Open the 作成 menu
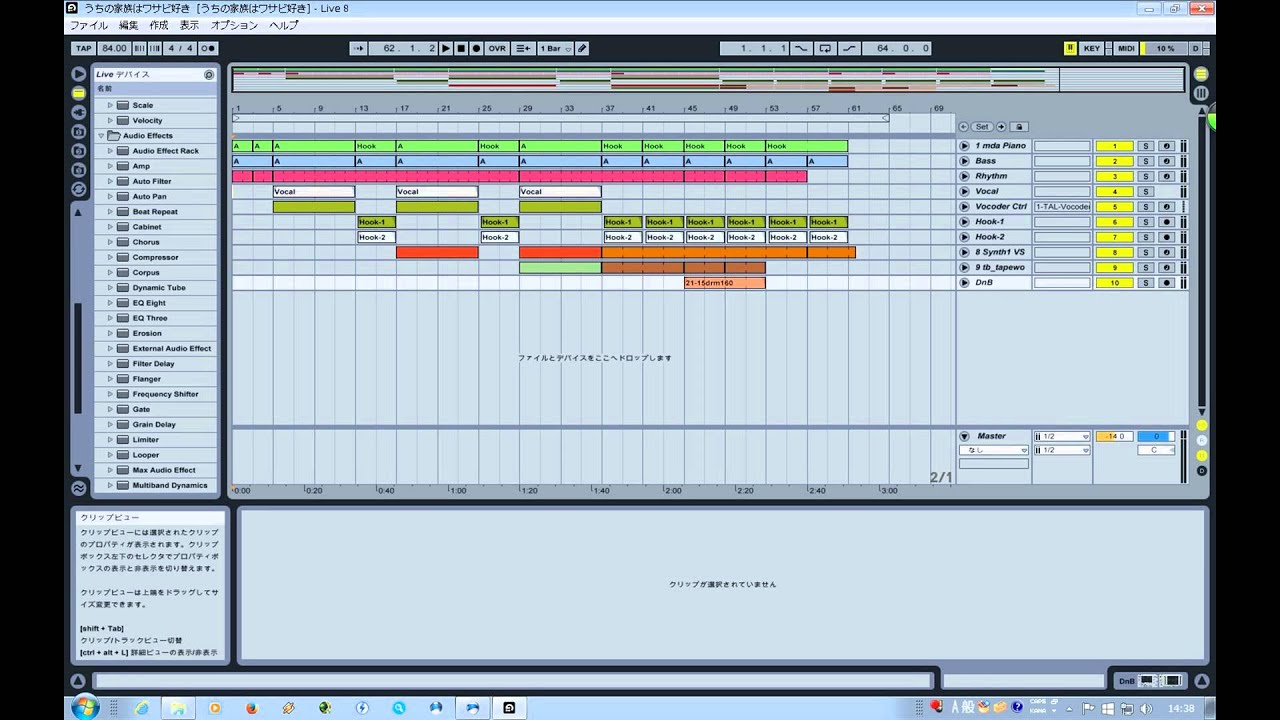 (x=159, y=25)
